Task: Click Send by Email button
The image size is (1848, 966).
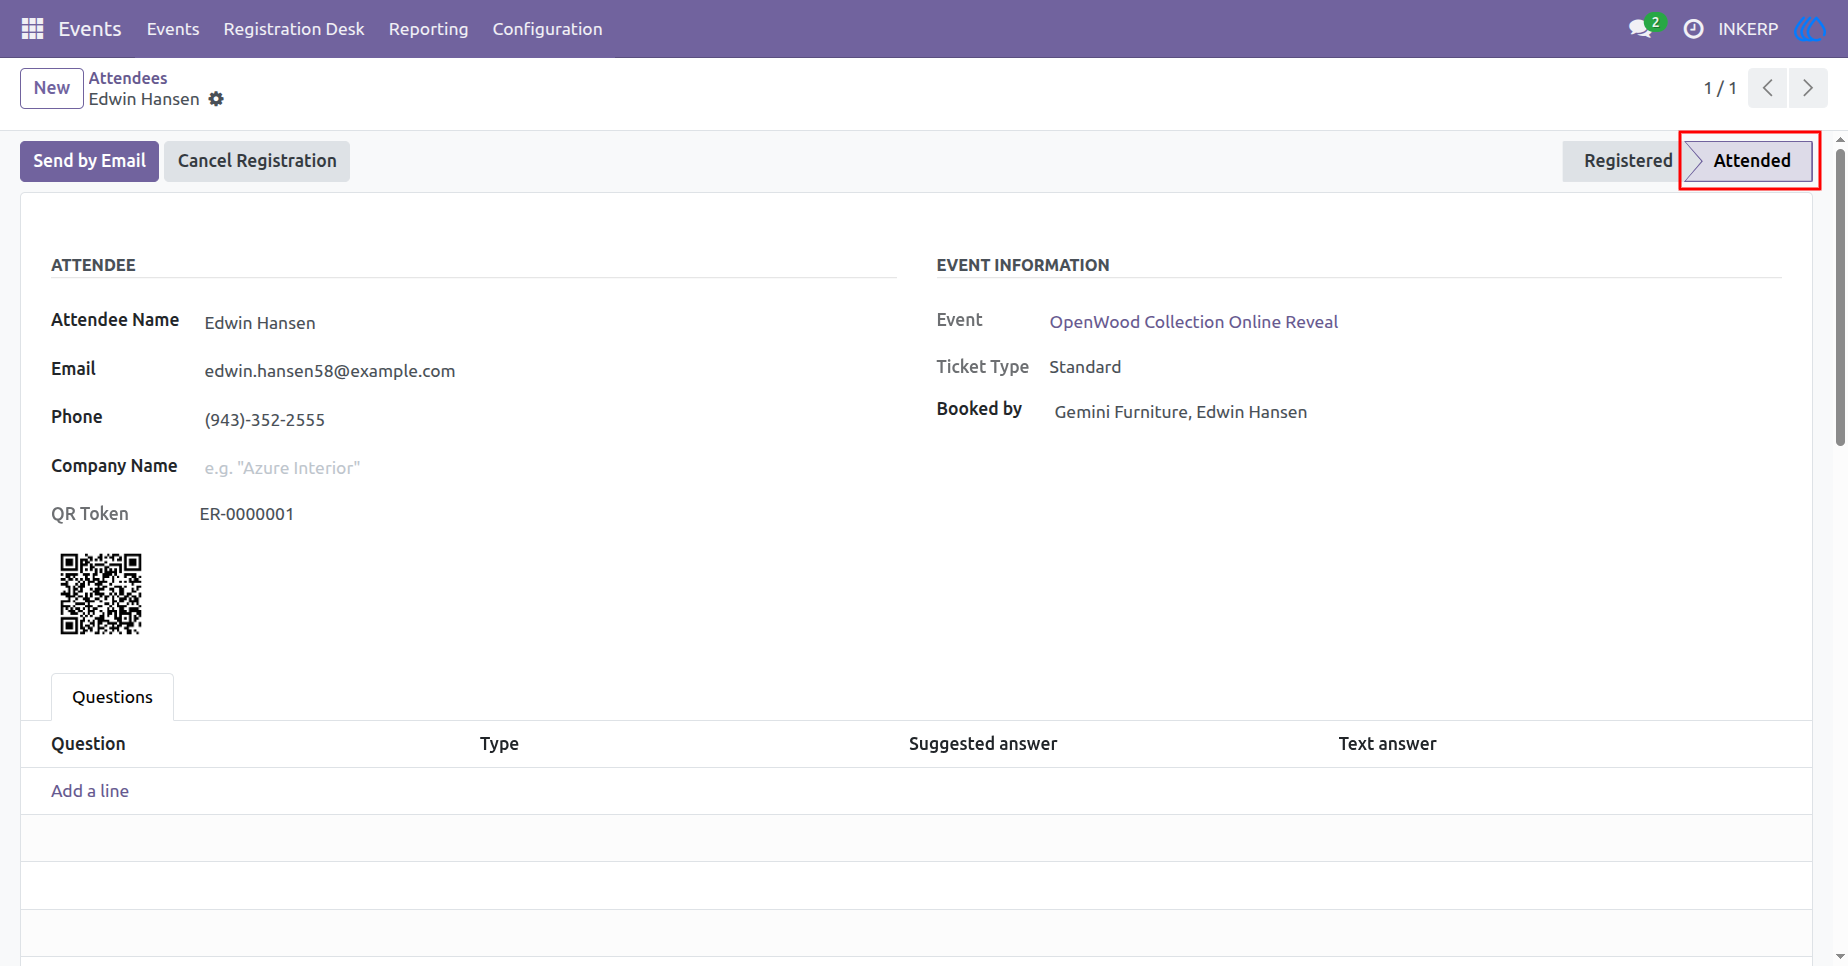Action: tap(89, 161)
